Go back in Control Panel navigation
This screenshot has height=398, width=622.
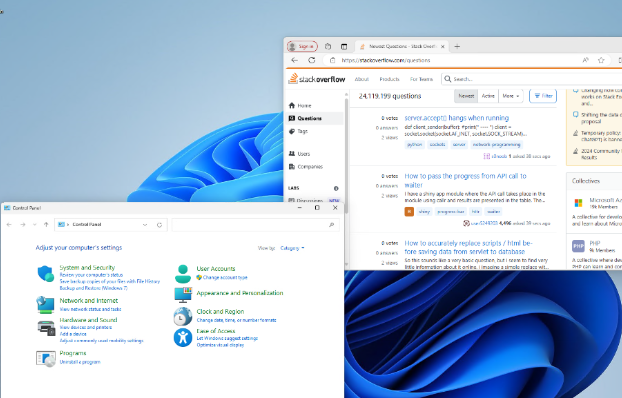(x=9, y=225)
